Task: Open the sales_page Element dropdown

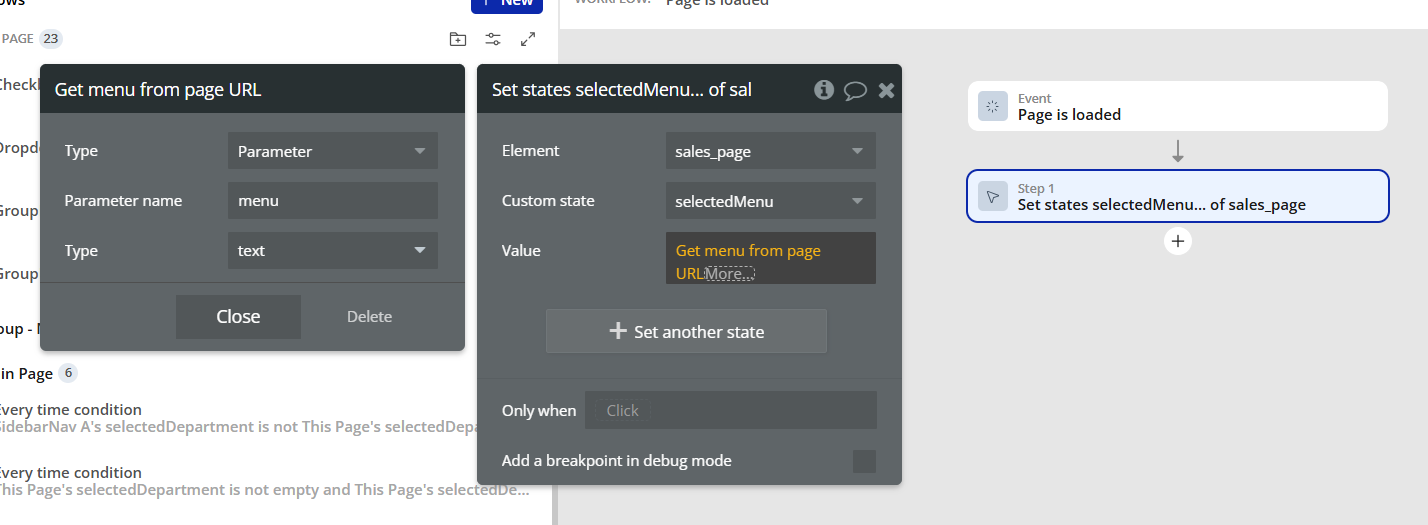Action: (770, 151)
